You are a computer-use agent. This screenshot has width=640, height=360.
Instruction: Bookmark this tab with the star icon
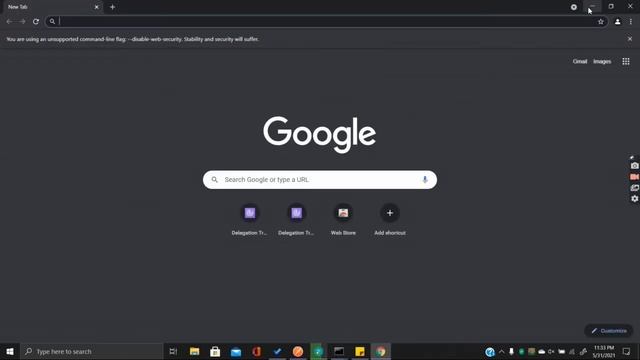tap(601, 22)
